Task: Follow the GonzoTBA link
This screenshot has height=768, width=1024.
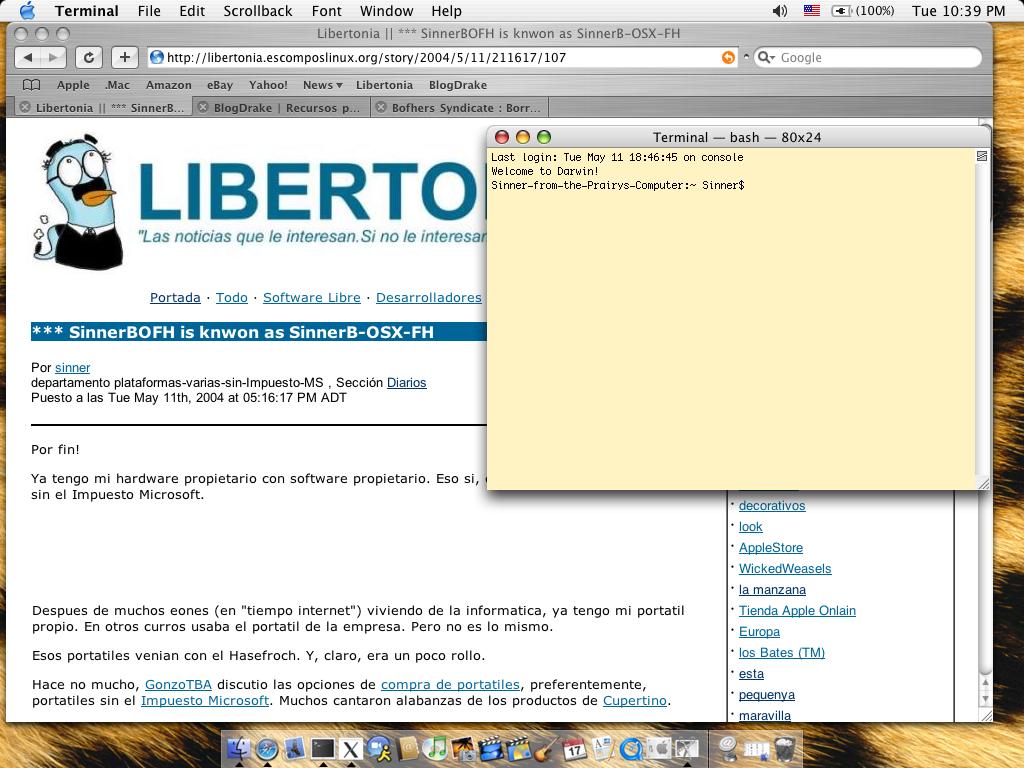Action: coord(178,684)
